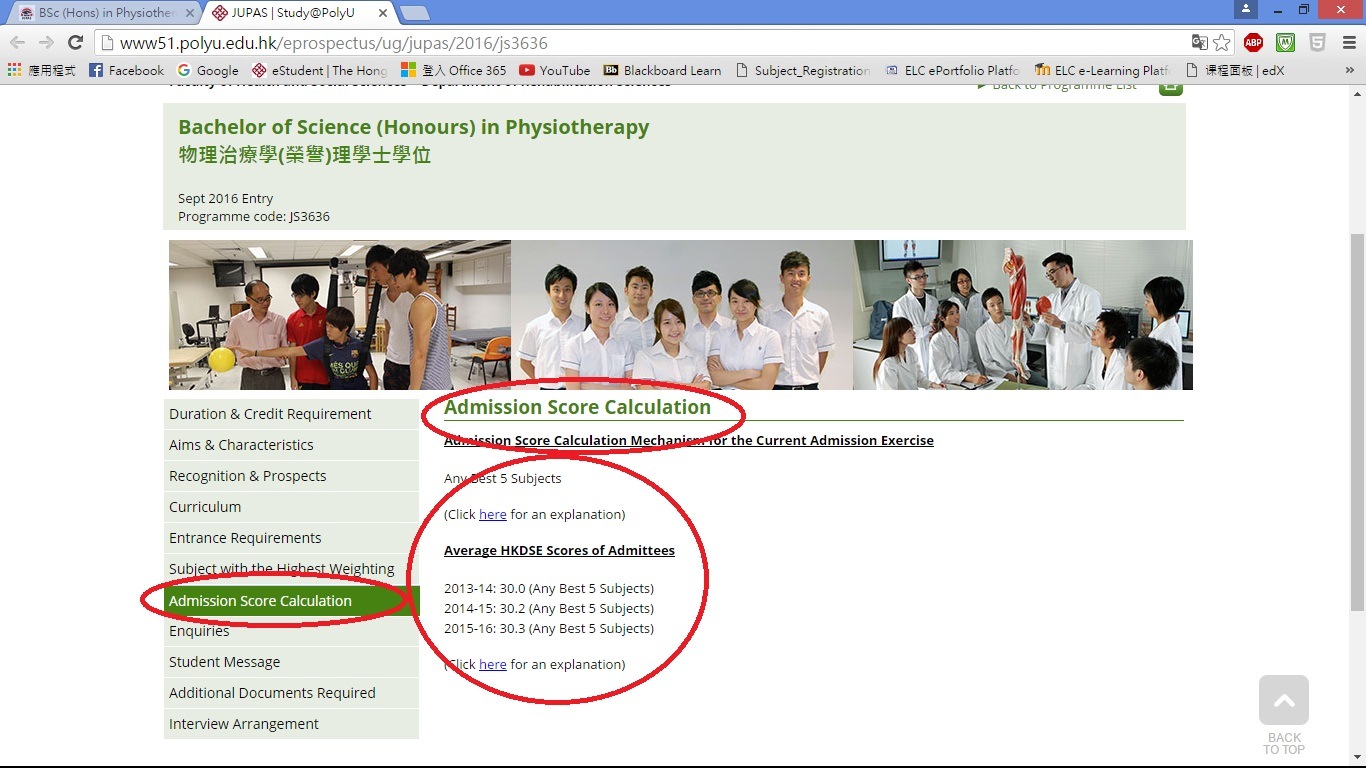Click the browser forward arrow

click(46, 43)
